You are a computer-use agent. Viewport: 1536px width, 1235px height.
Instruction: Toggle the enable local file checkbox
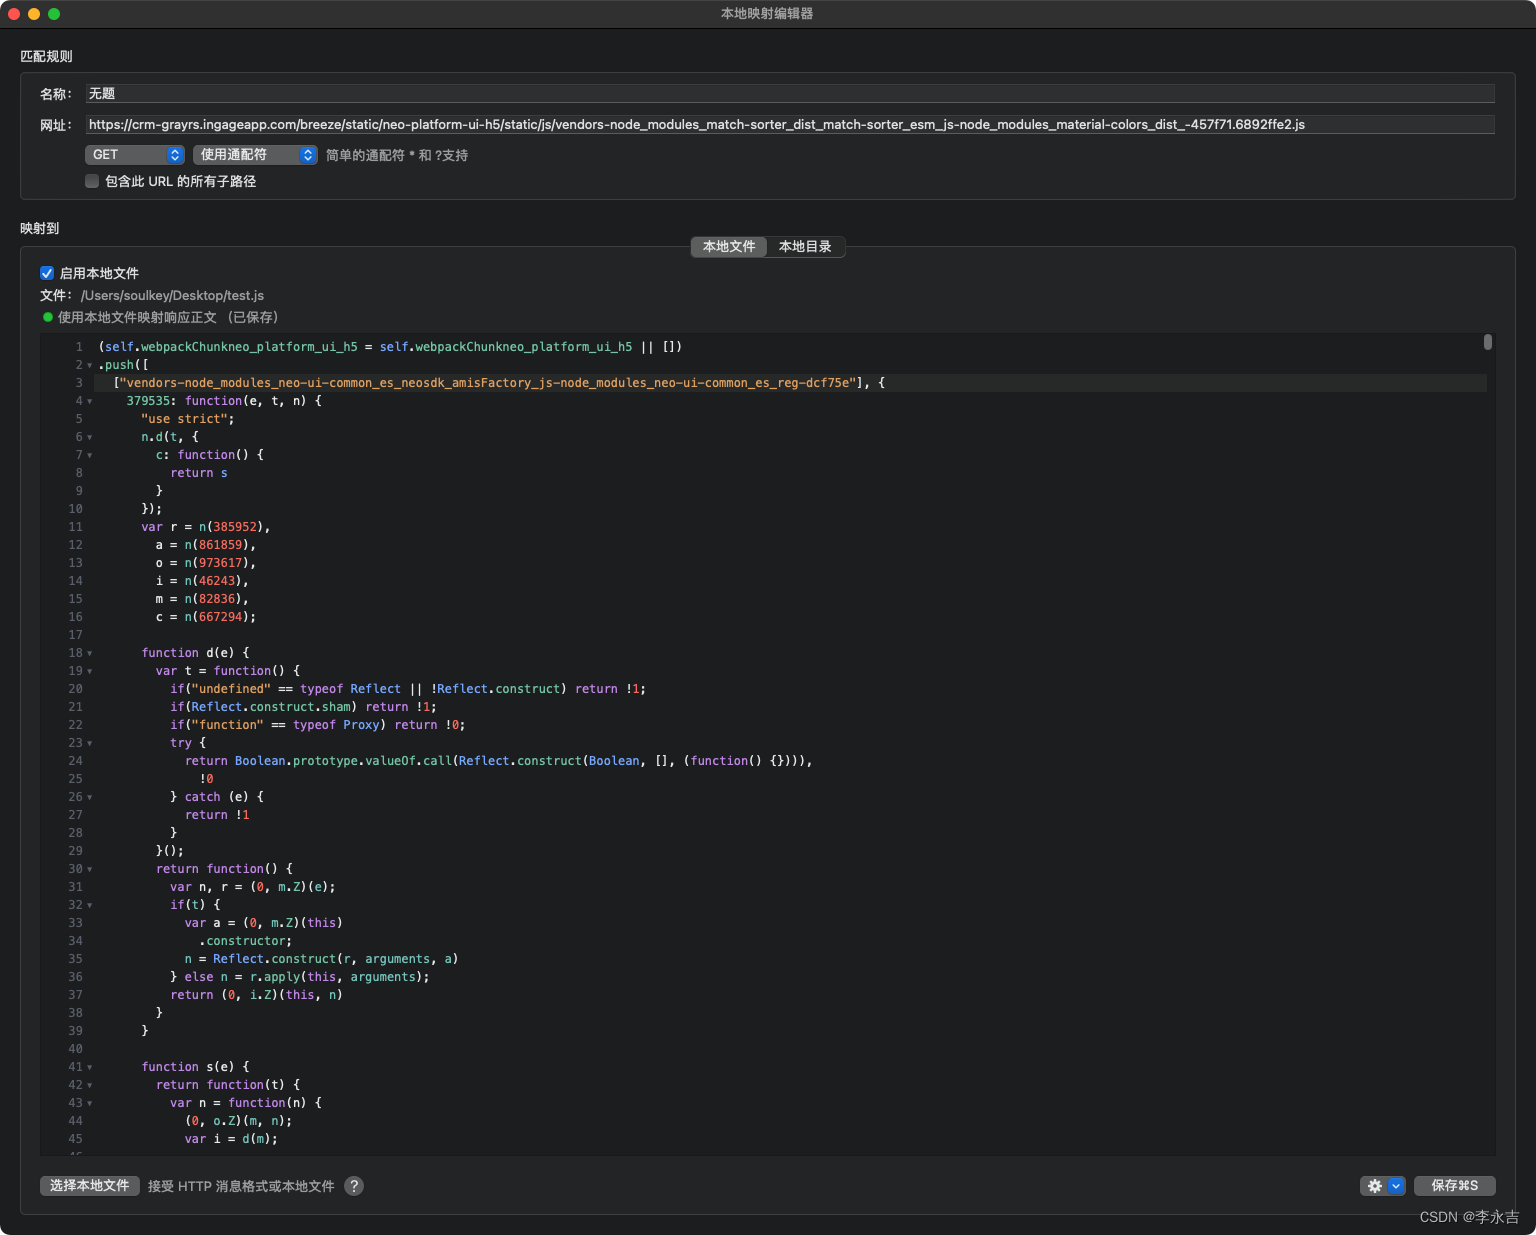[47, 273]
